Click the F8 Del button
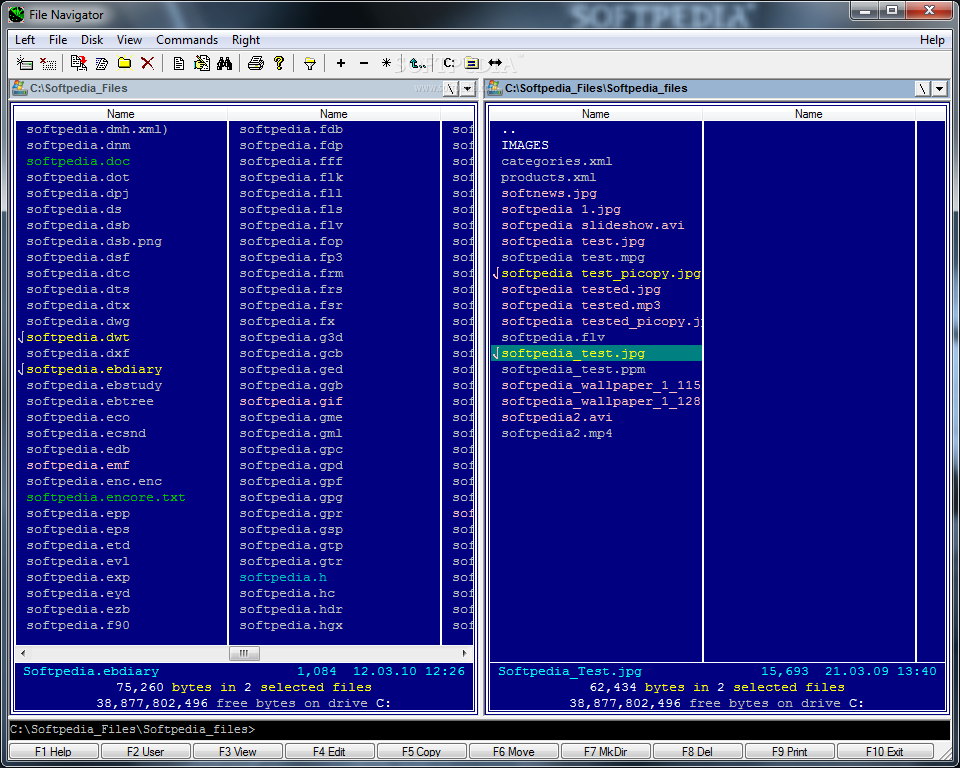This screenshot has width=960, height=768. click(x=697, y=751)
